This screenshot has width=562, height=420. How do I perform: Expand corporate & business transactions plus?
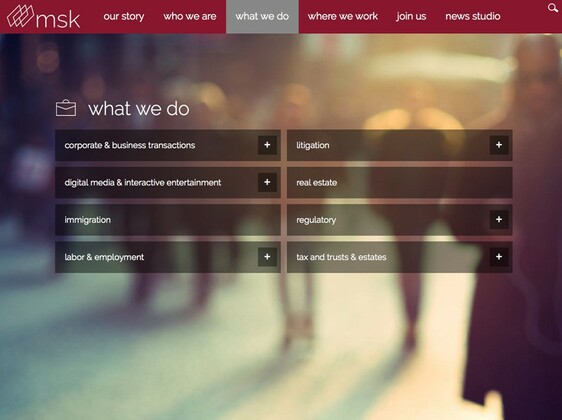[267, 145]
